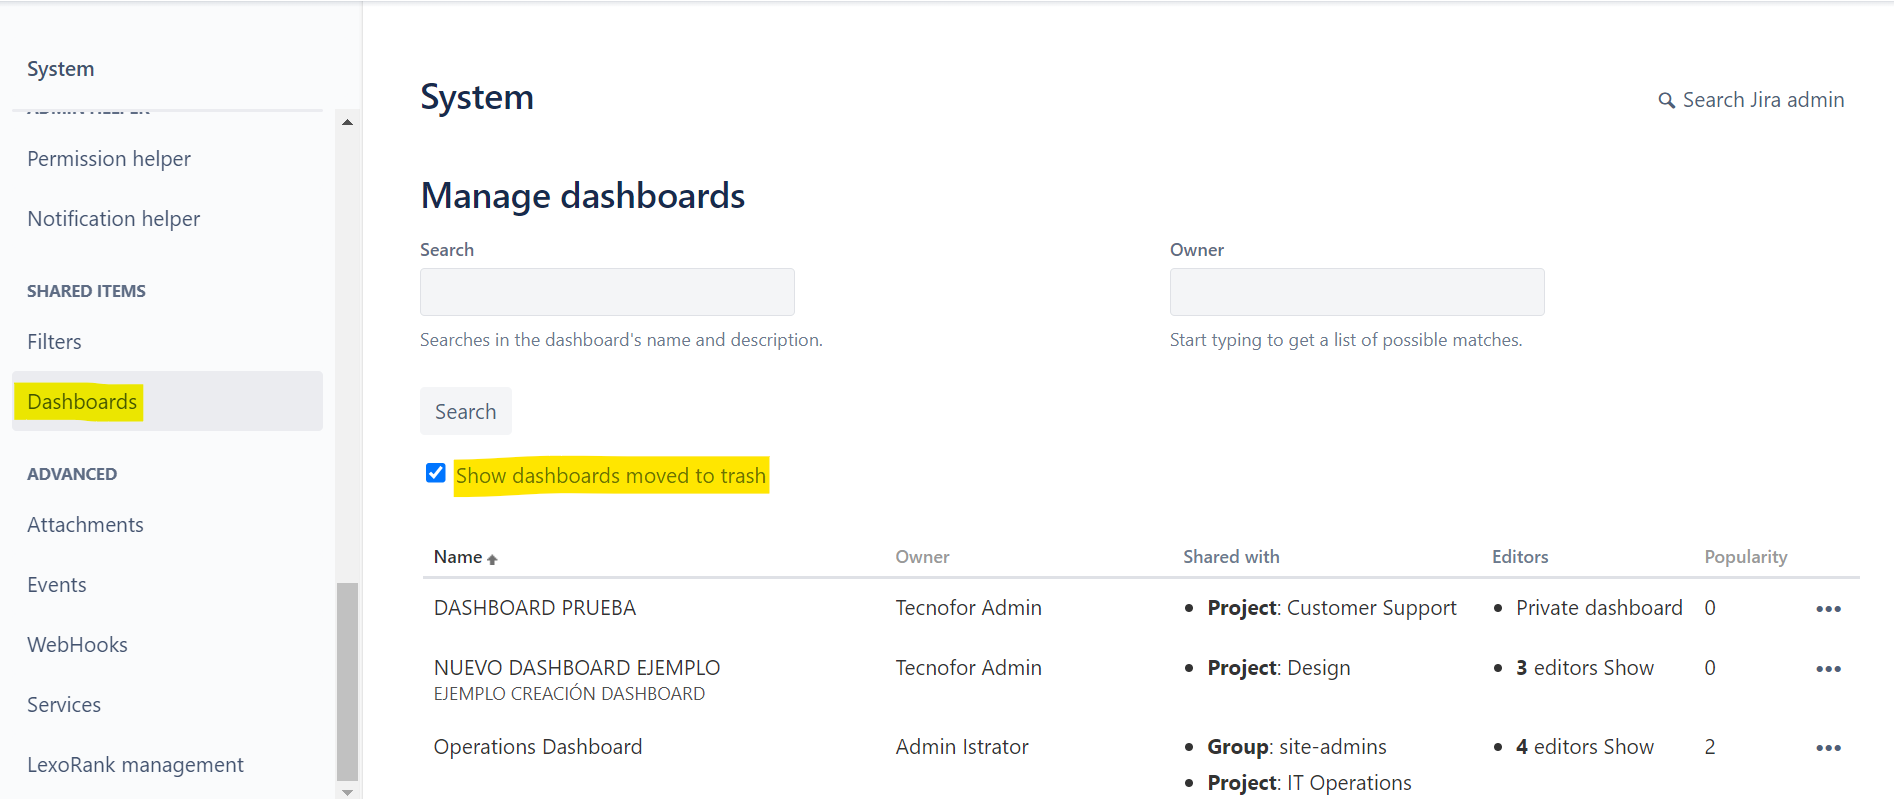1894x799 pixels.
Task: Click Private dashboard editors entry
Action: coord(1599,608)
